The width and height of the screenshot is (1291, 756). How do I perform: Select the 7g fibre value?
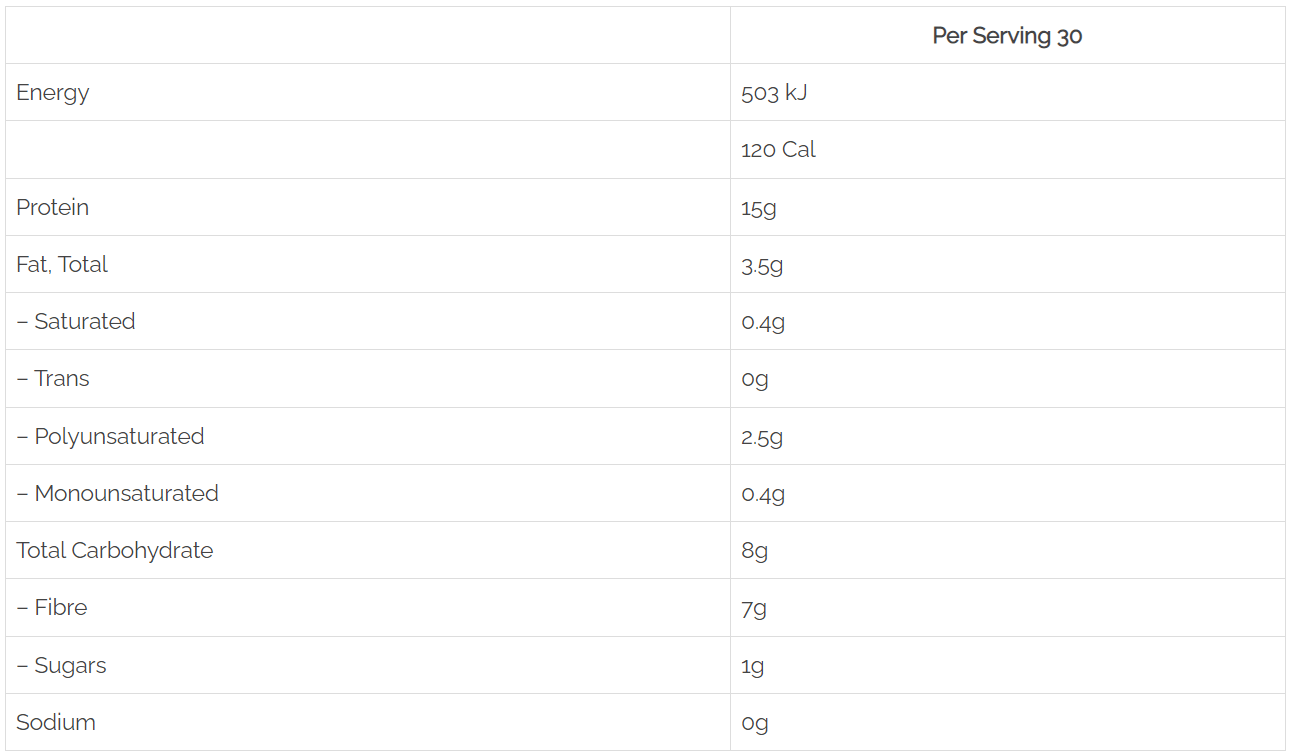754,608
